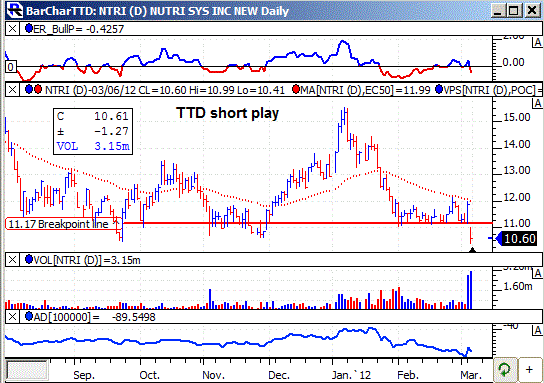Image resolution: width=544 pixels, height=383 pixels.
Task: Click the 13.00 price axis label
Action: (x=517, y=170)
